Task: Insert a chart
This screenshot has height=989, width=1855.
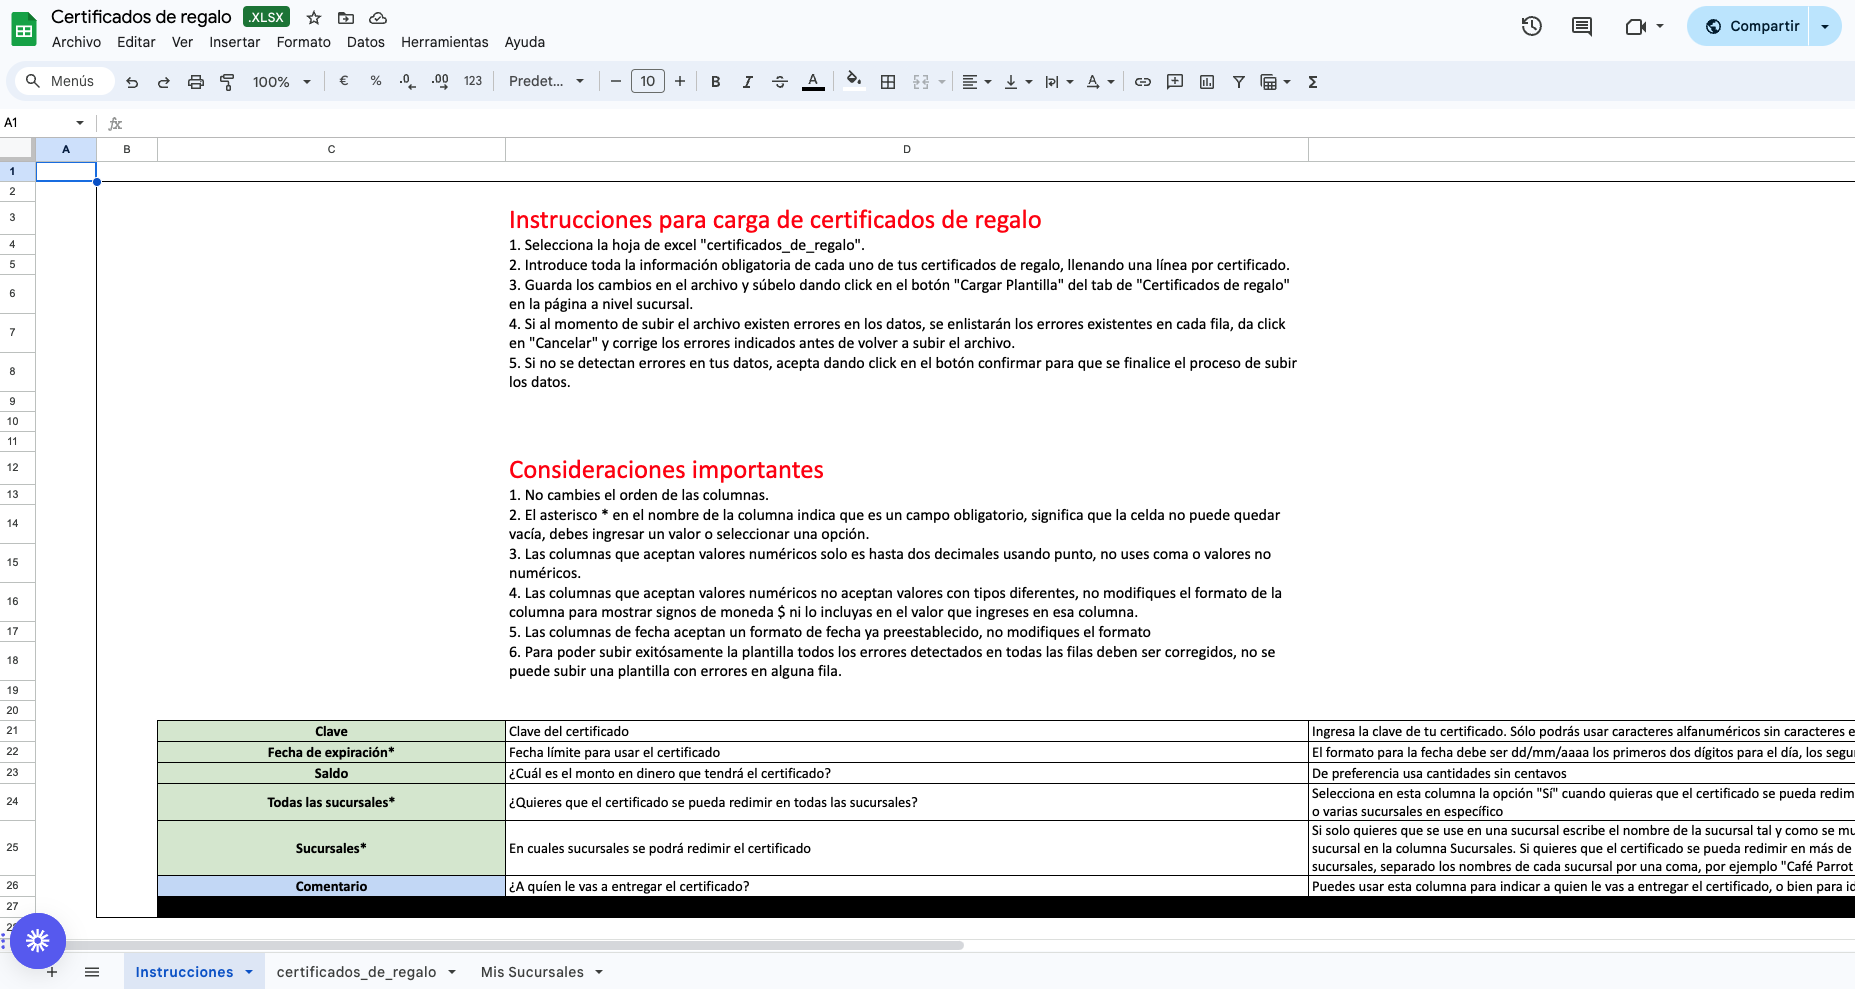Action: coord(1207,82)
